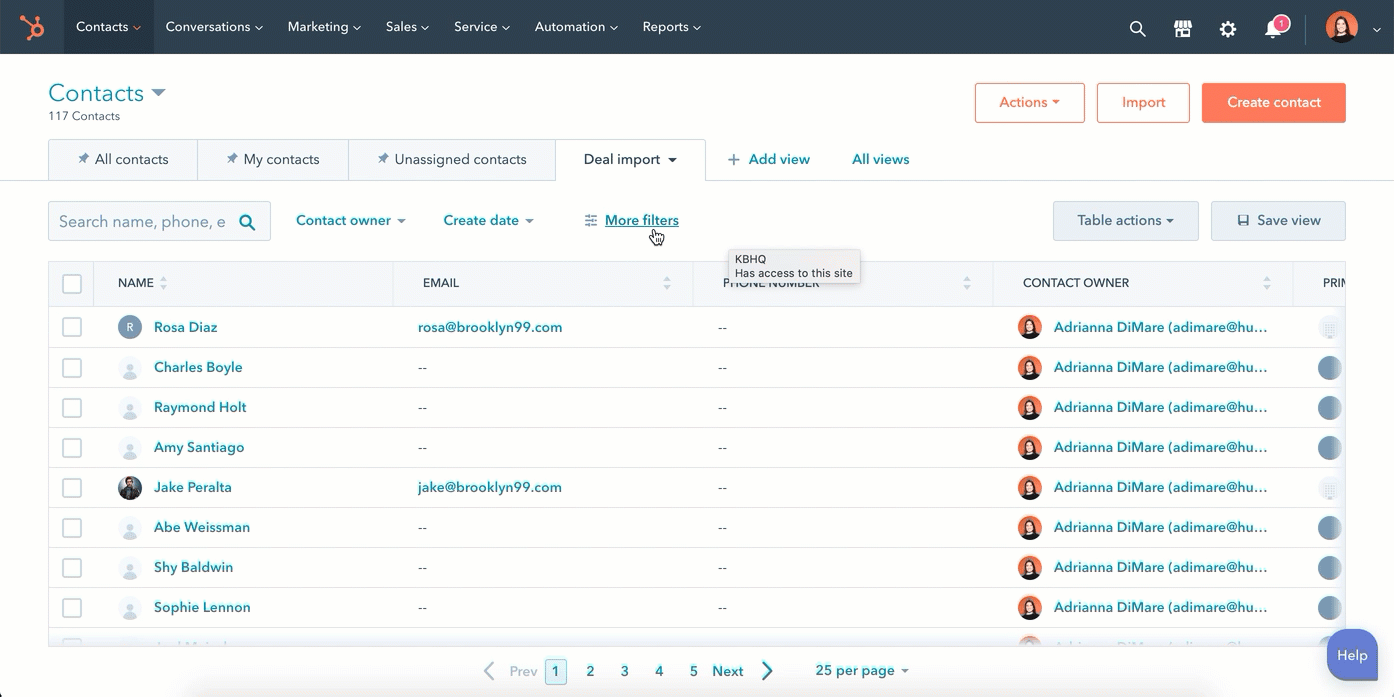Go to next page with right chevron
The height and width of the screenshot is (697, 1394).
coord(767,671)
